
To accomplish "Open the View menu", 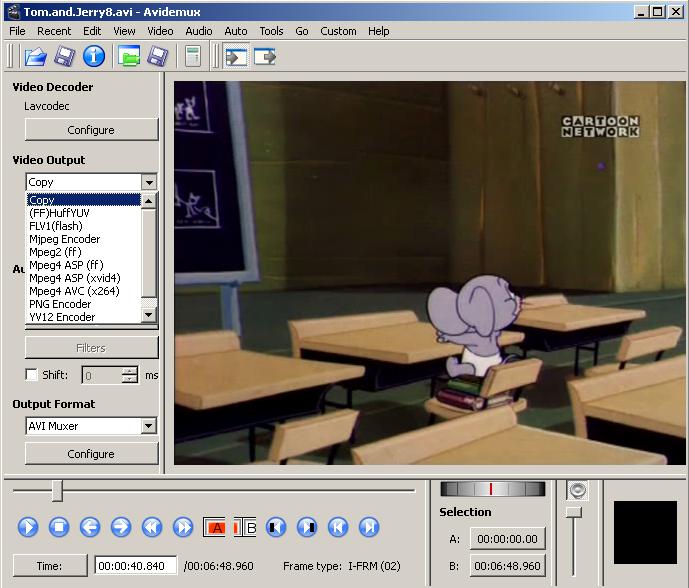I will click(124, 31).
